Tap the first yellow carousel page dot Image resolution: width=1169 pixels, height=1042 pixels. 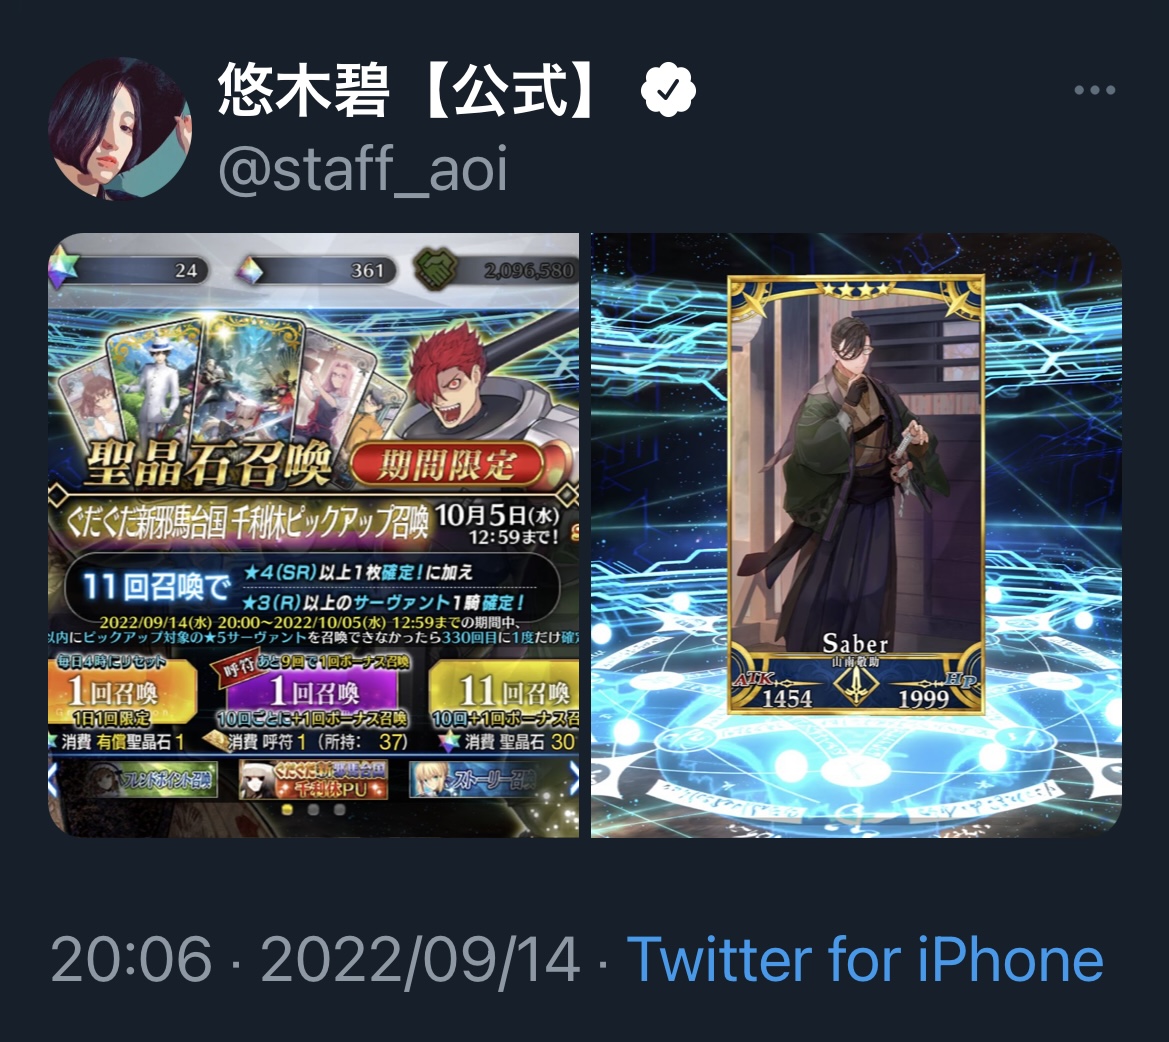(x=287, y=810)
